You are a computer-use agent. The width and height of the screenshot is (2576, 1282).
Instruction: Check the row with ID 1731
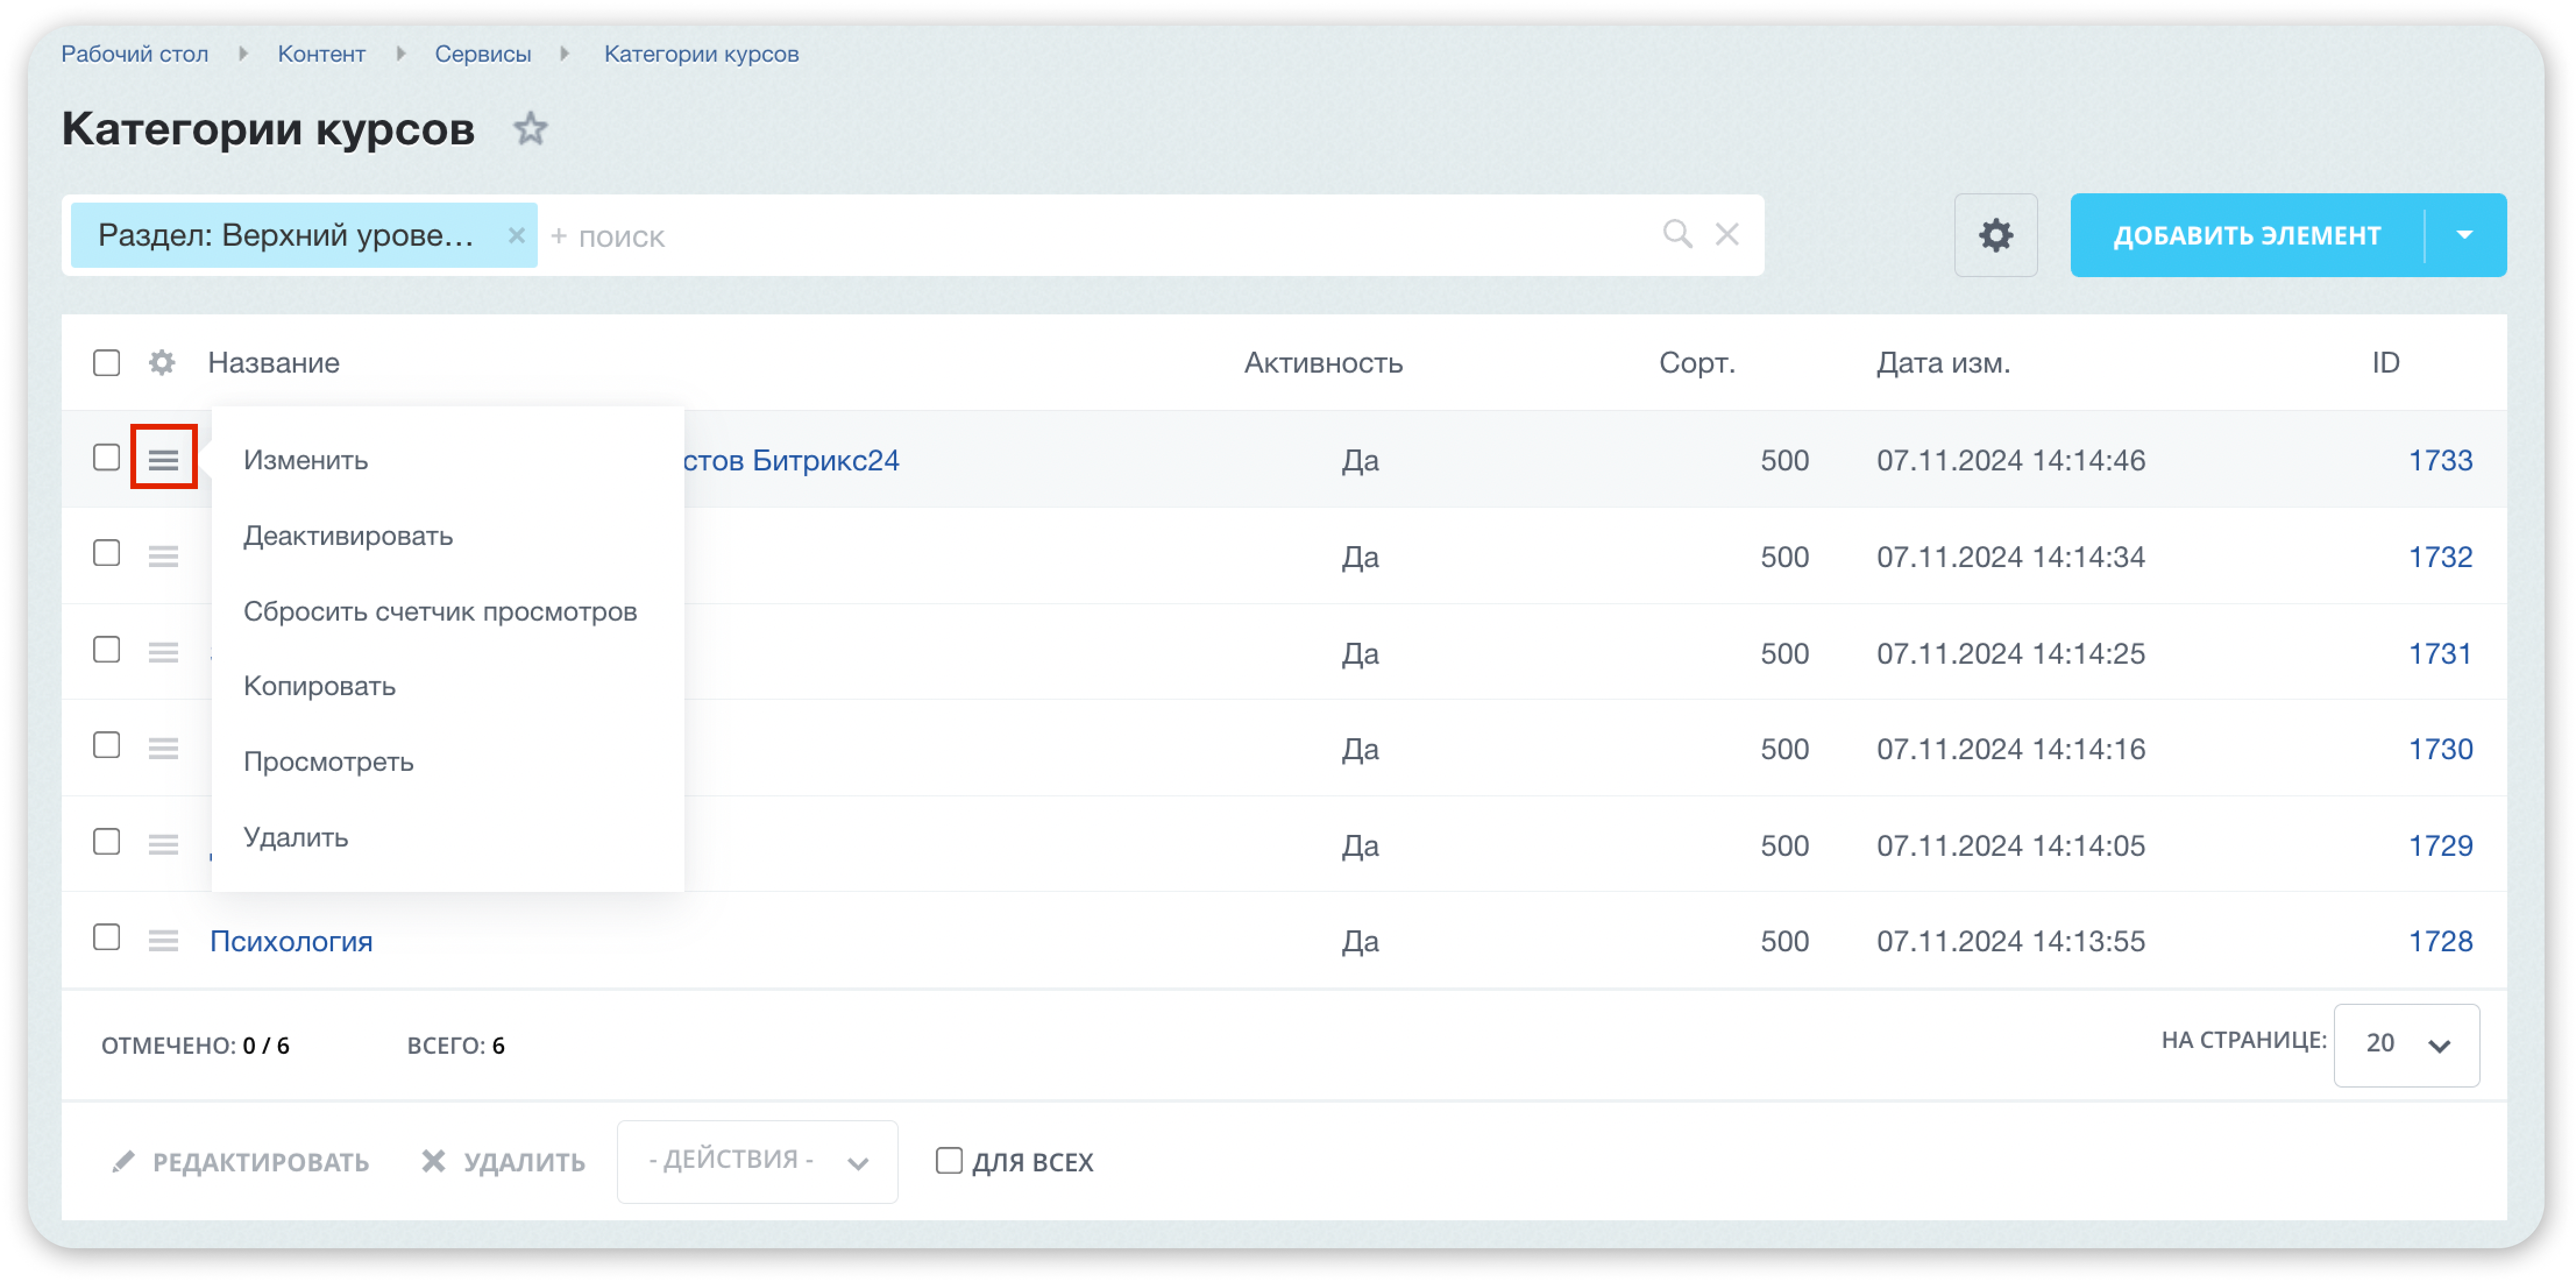[x=107, y=650]
